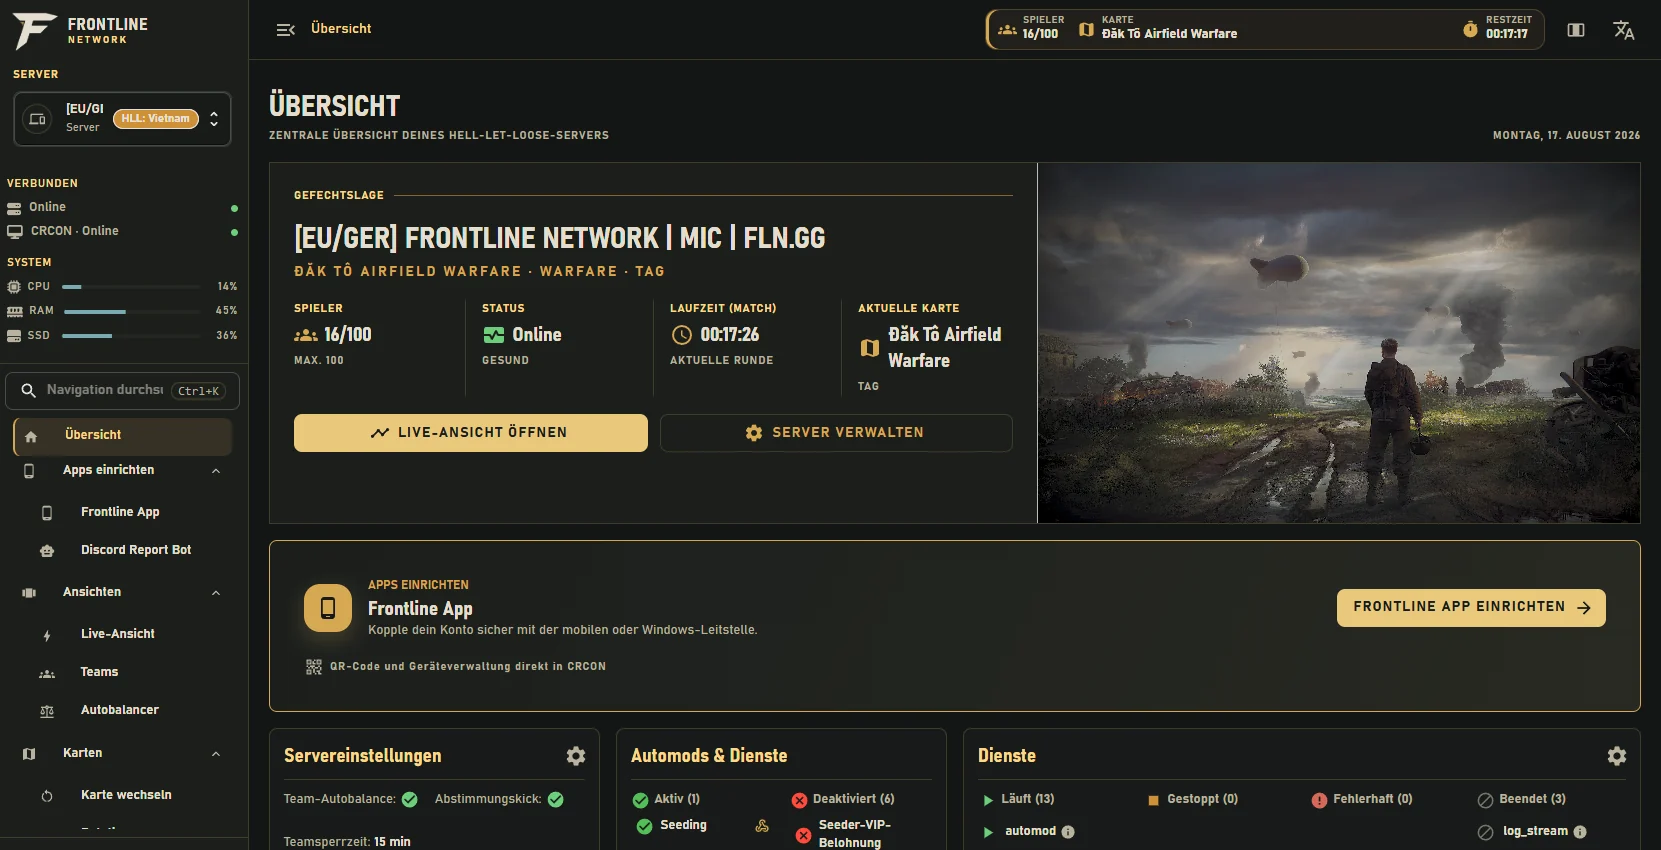Click the Restzeit timer in header
The width and height of the screenshot is (1661, 850).
point(1507,34)
